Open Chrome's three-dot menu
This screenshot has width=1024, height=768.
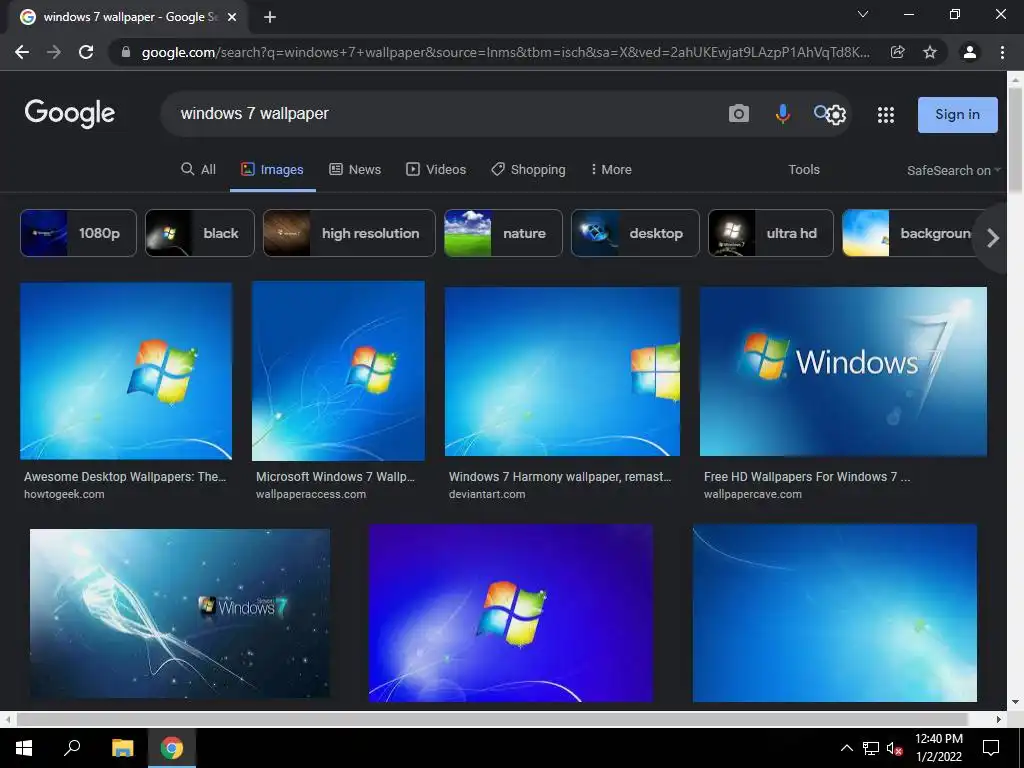coord(1002,52)
